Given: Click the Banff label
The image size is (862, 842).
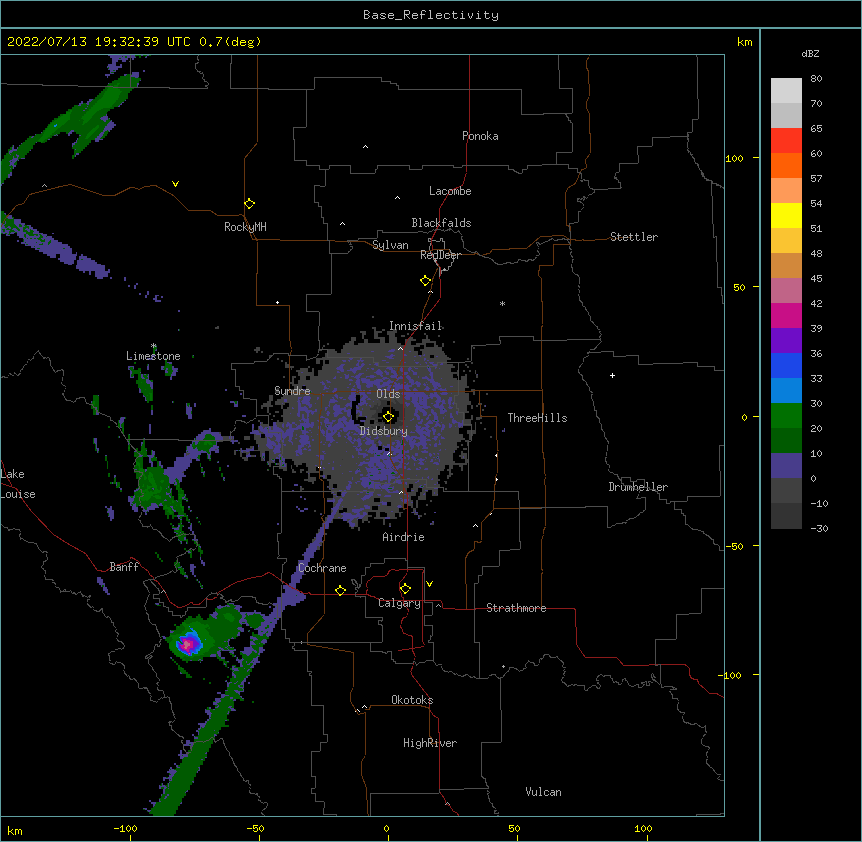Looking at the screenshot, I should 124,567.
